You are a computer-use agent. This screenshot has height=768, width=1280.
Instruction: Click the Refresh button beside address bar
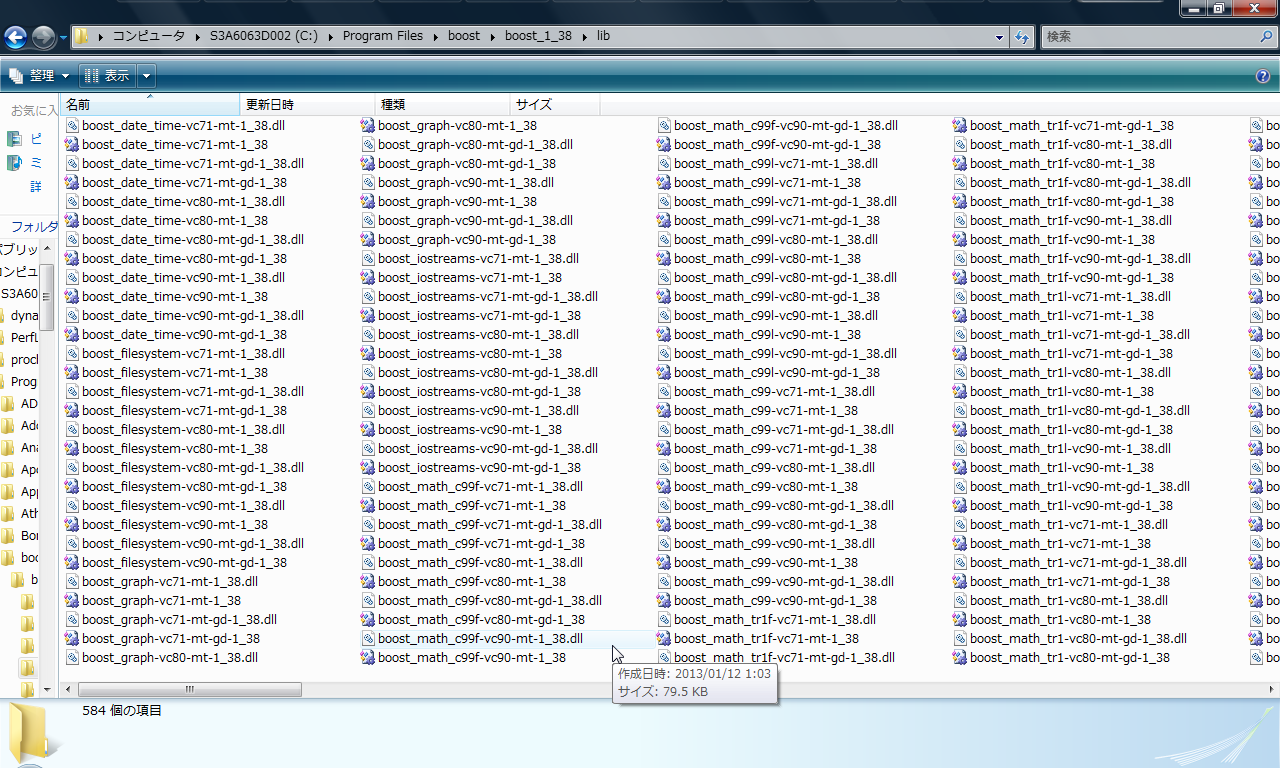pyautogui.click(x=1022, y=37)
